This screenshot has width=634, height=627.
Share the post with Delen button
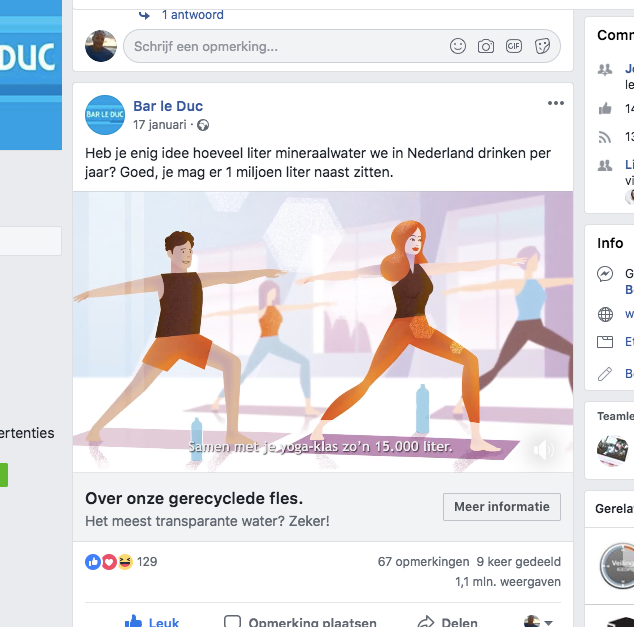click(447, 621)
